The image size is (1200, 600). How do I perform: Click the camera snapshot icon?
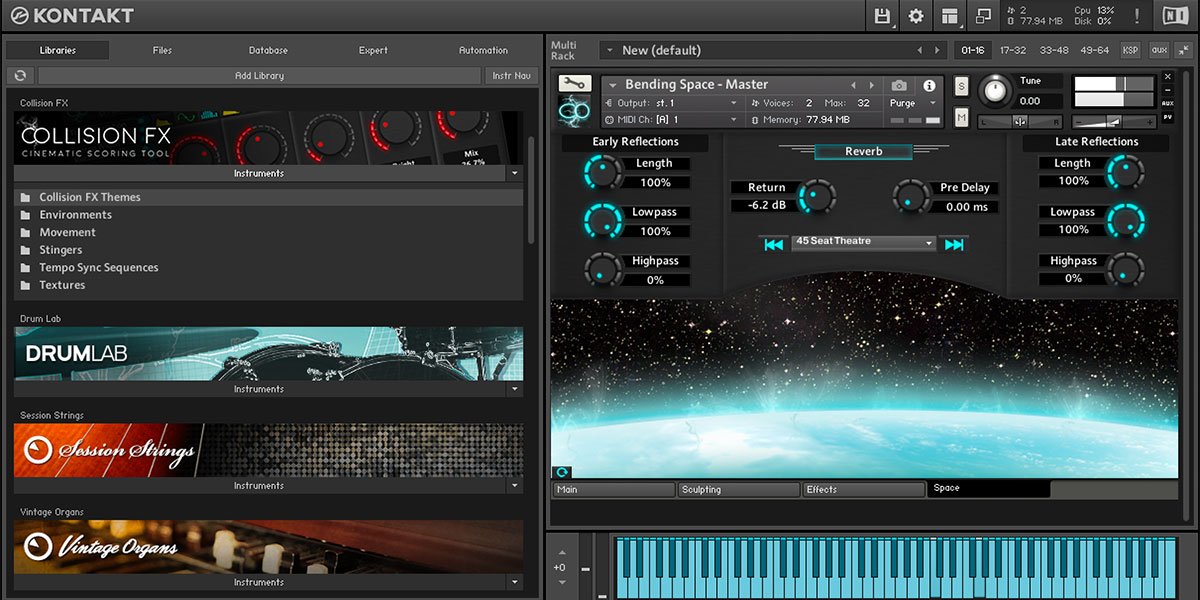point(899,86)
